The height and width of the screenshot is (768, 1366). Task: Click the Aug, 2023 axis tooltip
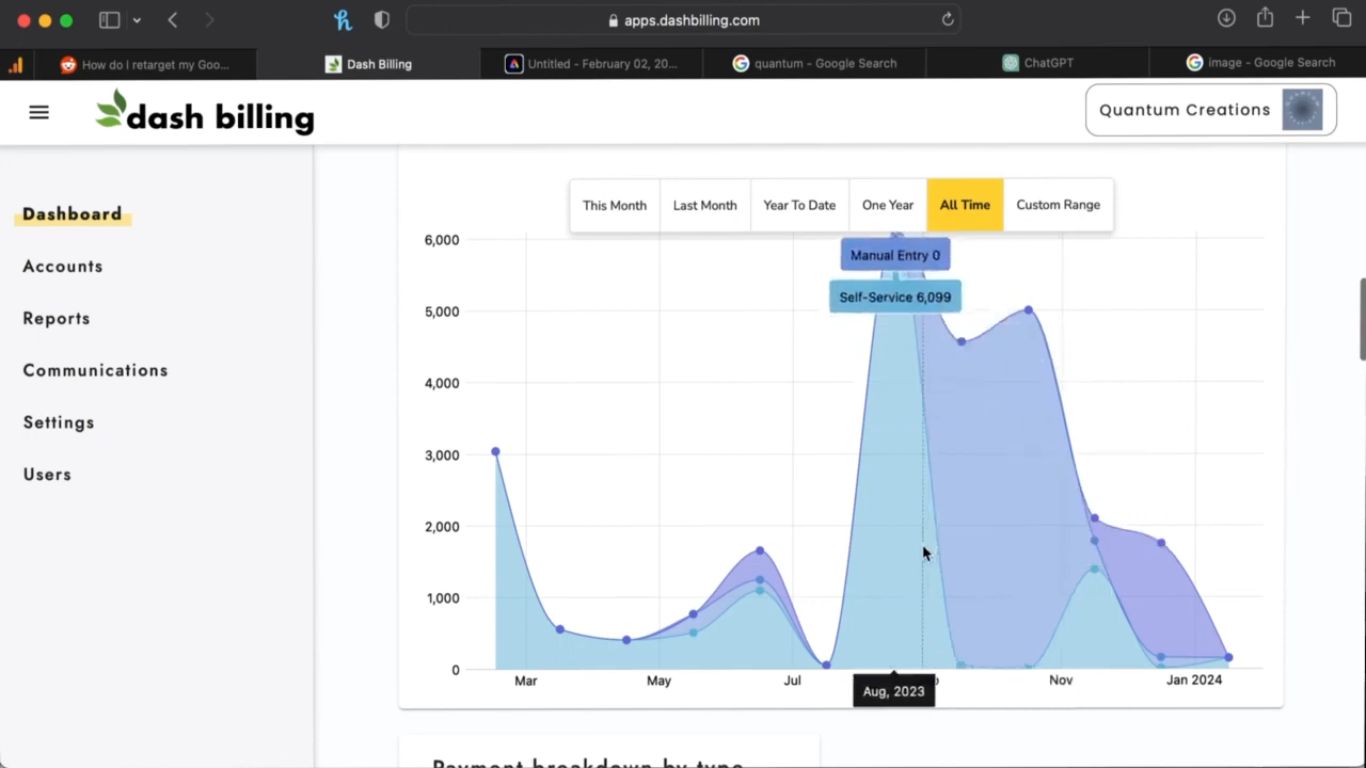[x=894, y=691]
